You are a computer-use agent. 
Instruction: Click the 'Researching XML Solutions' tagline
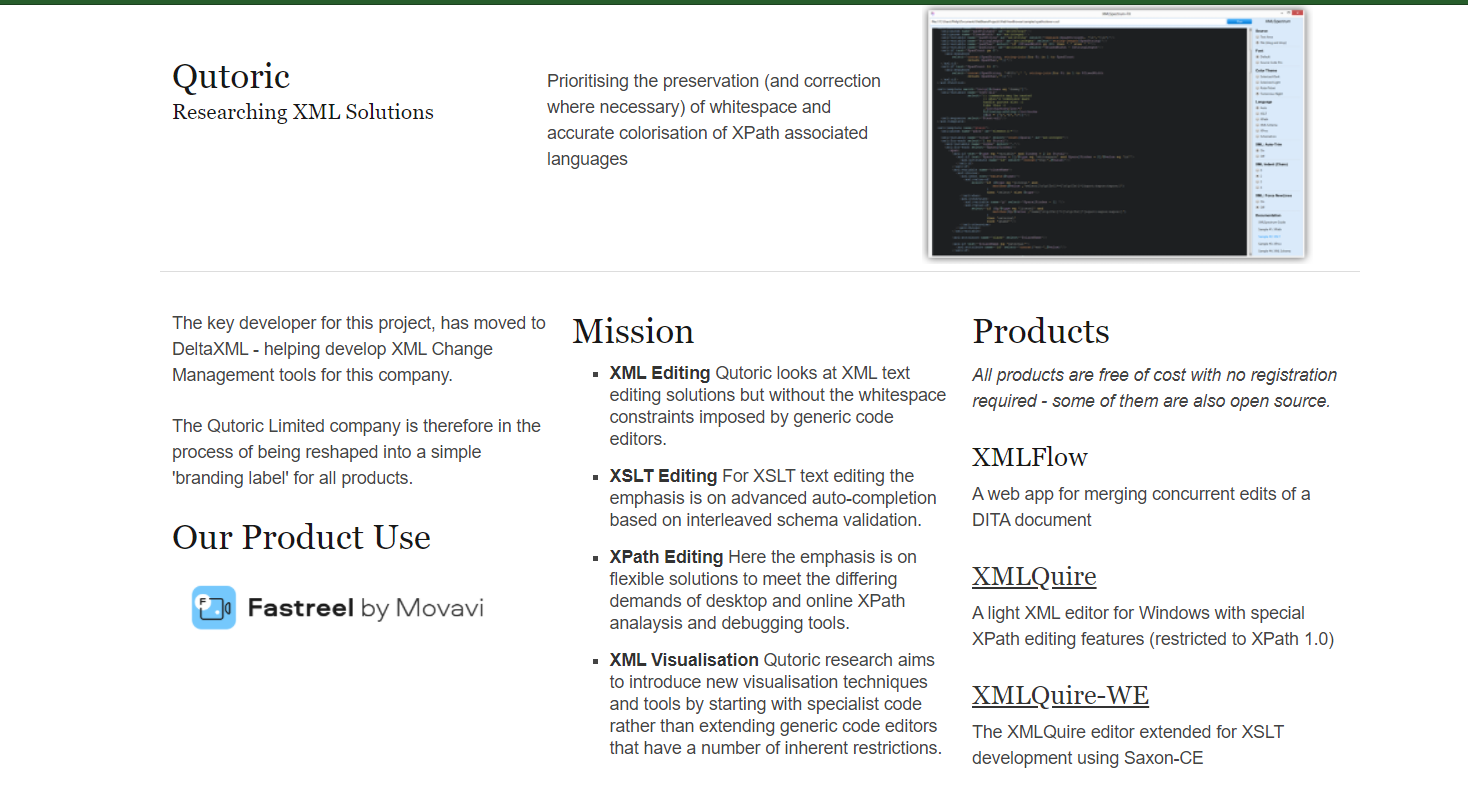(303, 112)
